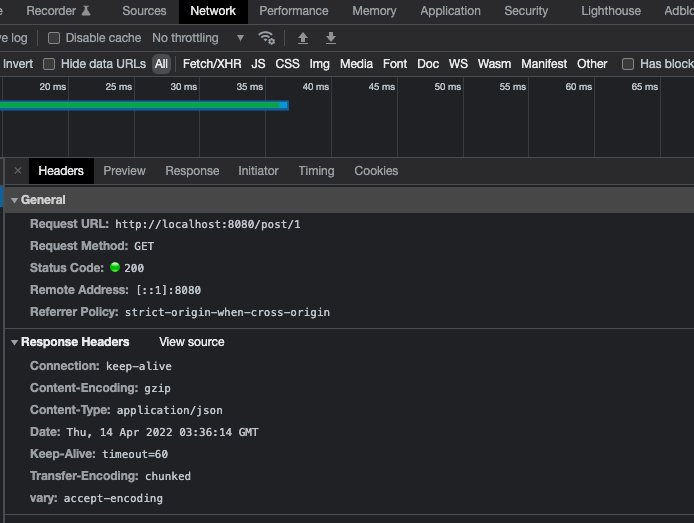The height and width of the screenshot is (523, 694).
Task: Filter requests by WS
Action: point(458,64)
